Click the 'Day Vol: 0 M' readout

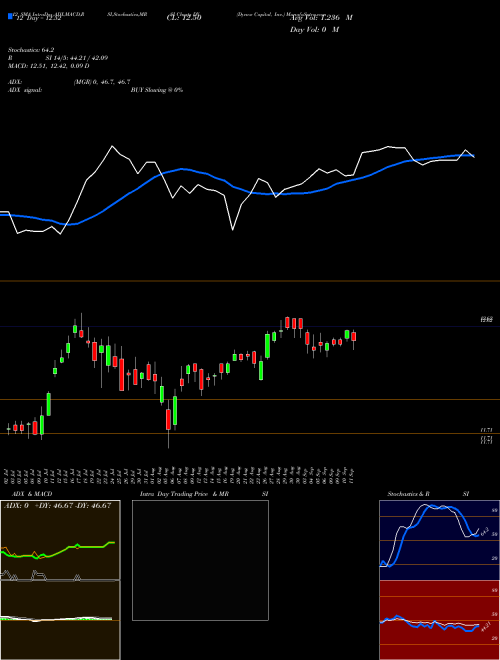[314, 29]
